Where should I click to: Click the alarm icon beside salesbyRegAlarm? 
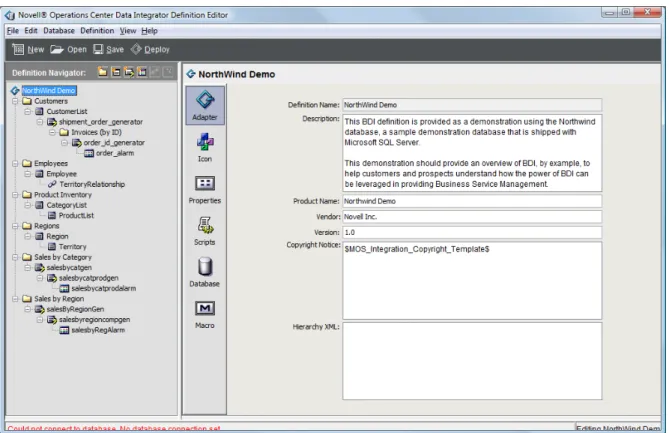tap(64, 330)
